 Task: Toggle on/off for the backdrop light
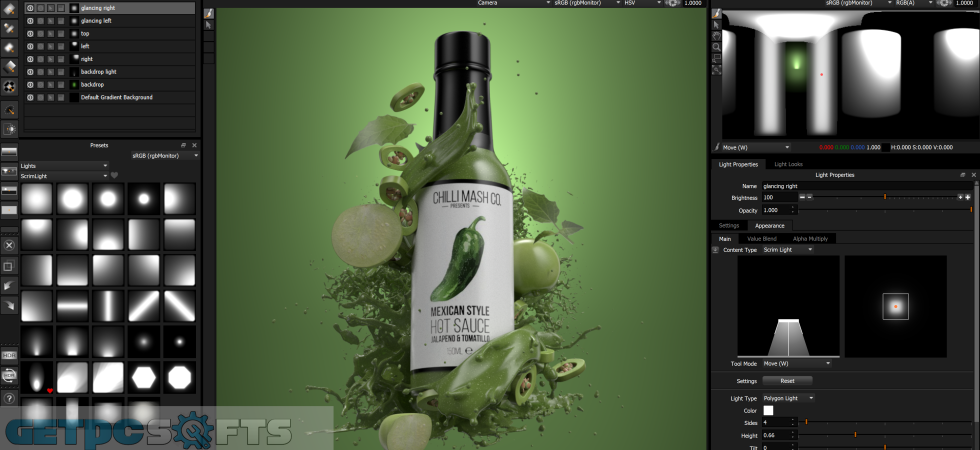point(29,72)
